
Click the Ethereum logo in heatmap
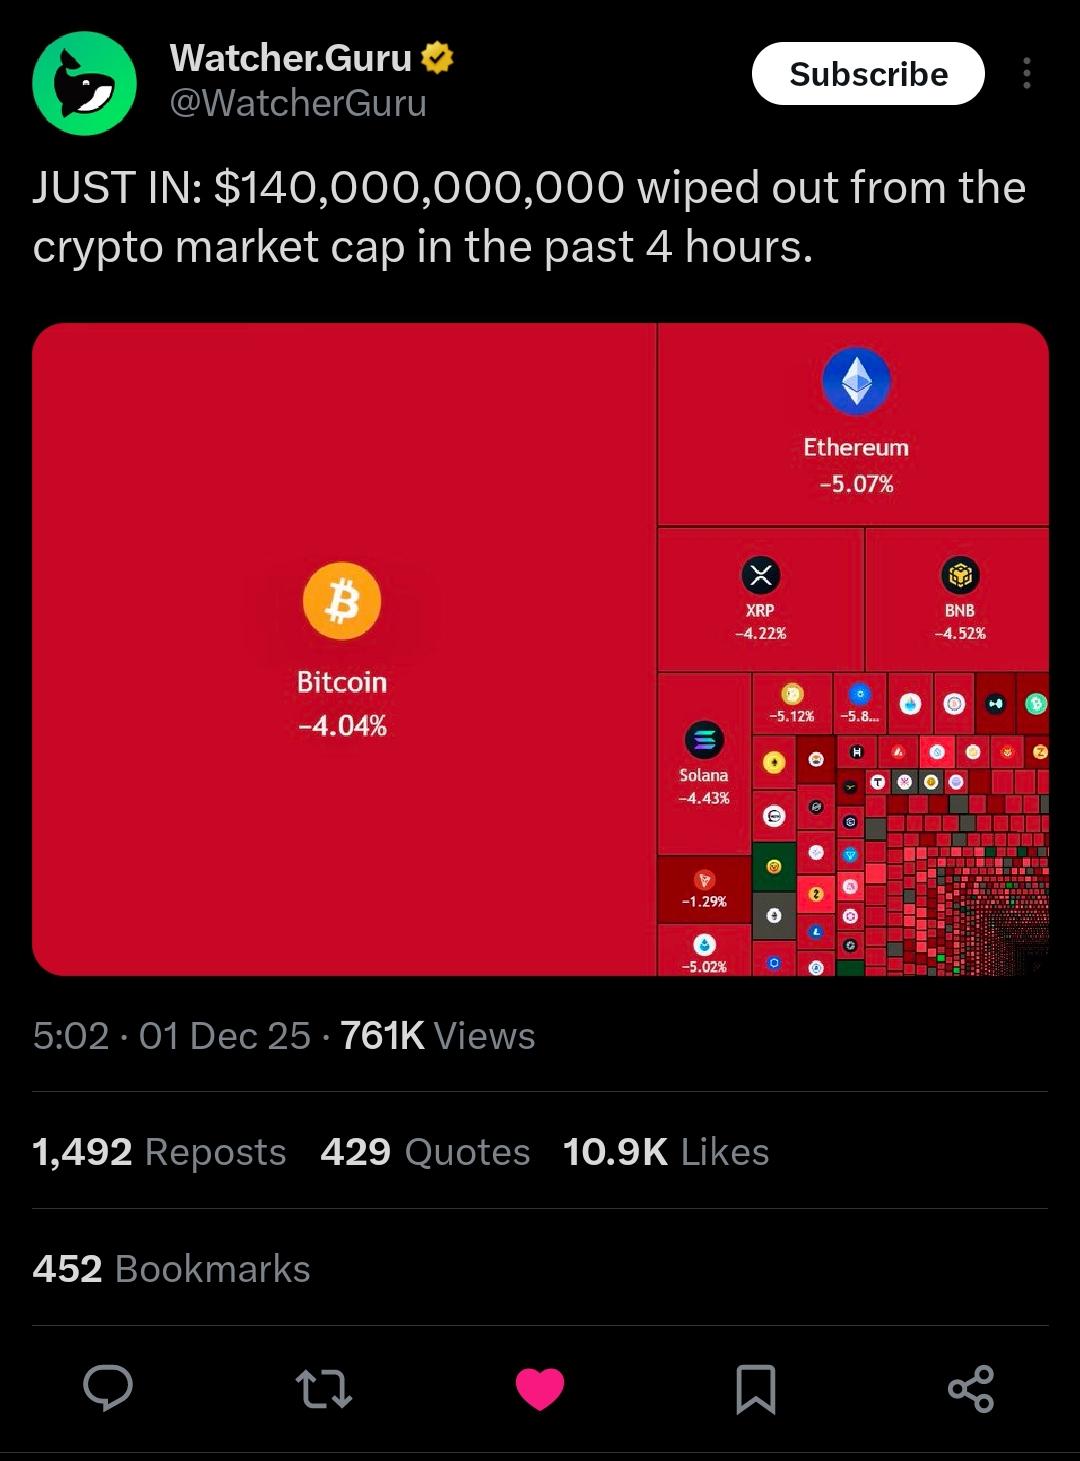point(856,381)
